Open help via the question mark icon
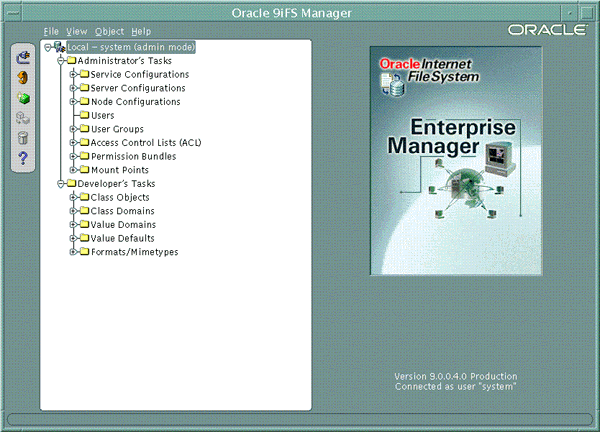600x432 pixels. point(23,158)
